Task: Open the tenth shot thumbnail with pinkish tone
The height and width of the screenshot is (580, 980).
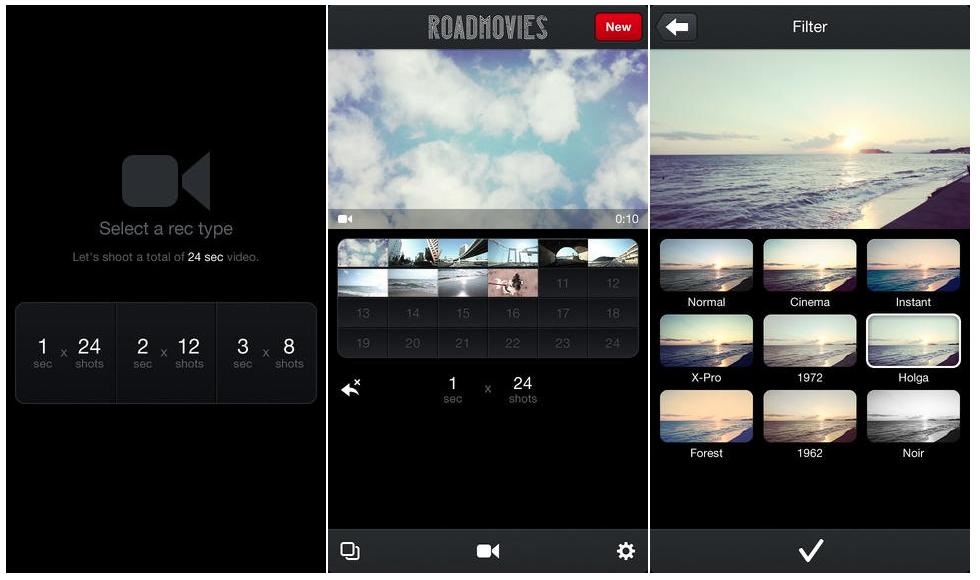Action: pyautogui.click(x=513, y=283)
